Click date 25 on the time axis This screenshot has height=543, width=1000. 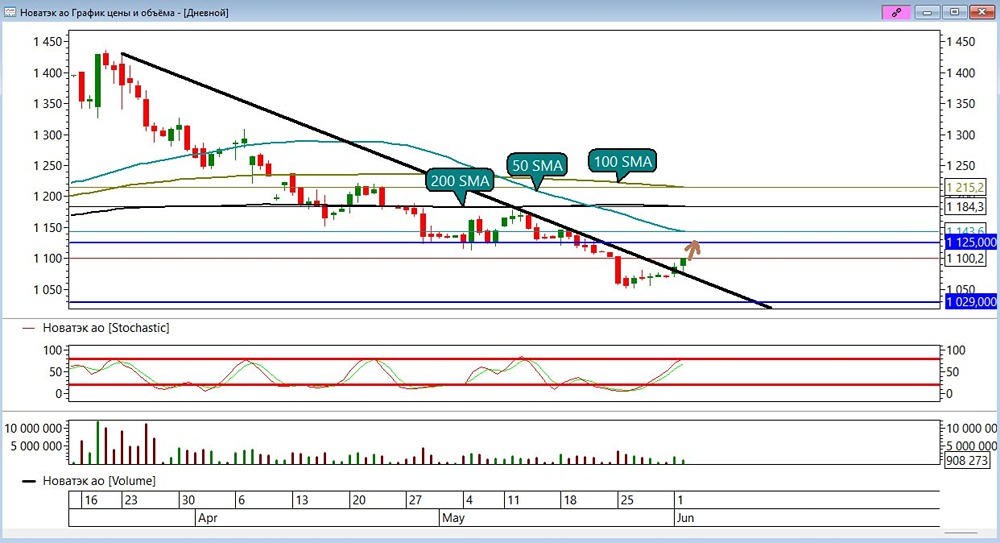point(627,500)
